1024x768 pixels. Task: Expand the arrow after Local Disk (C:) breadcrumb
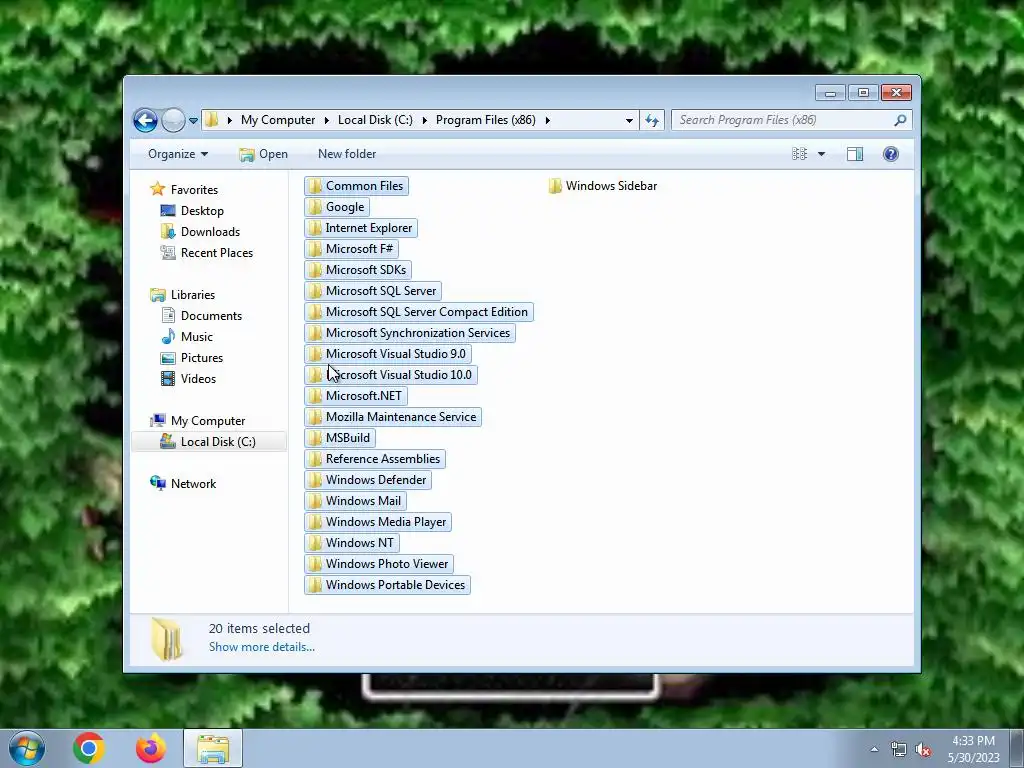pos(424,120)
